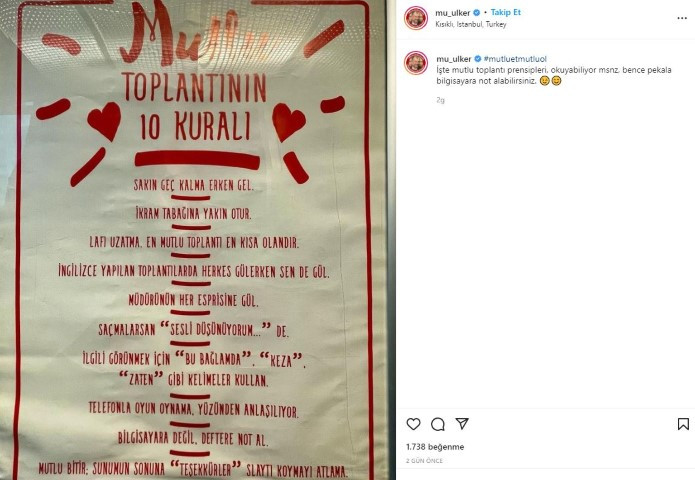
Task: Click the poster photo of meeting rules
Action: pos(195,240)
